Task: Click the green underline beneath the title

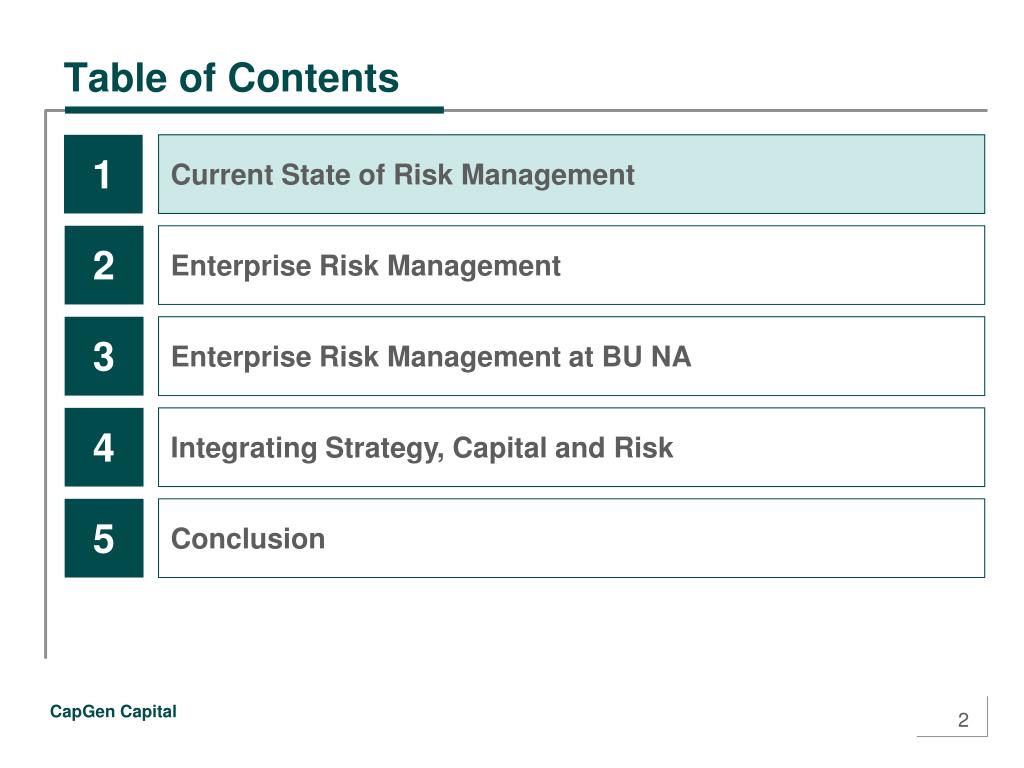Action: pyautogui.click(x=254, y=110)
